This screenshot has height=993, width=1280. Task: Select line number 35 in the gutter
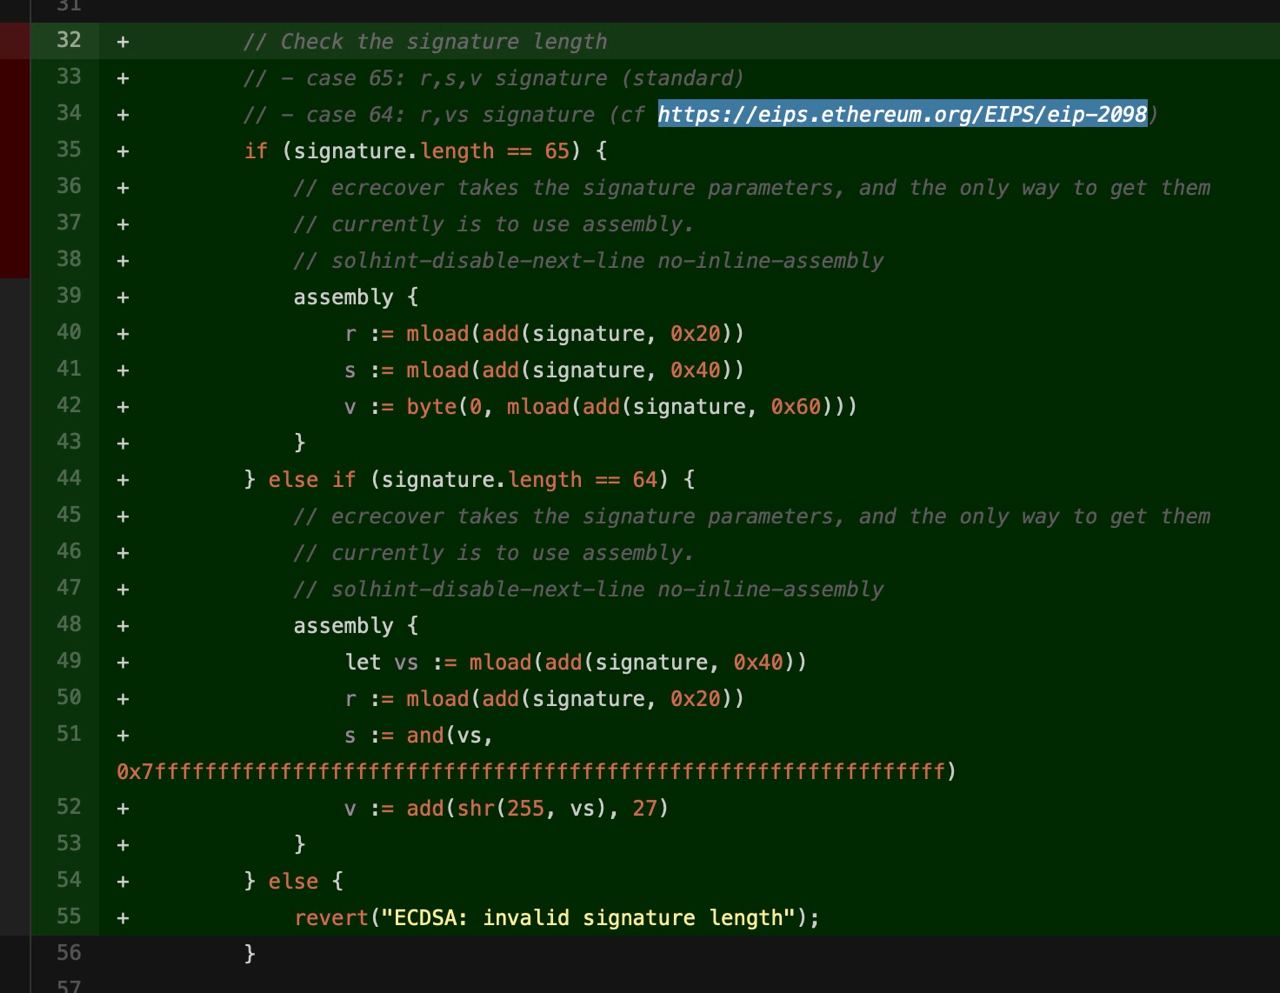click(69, 150)
